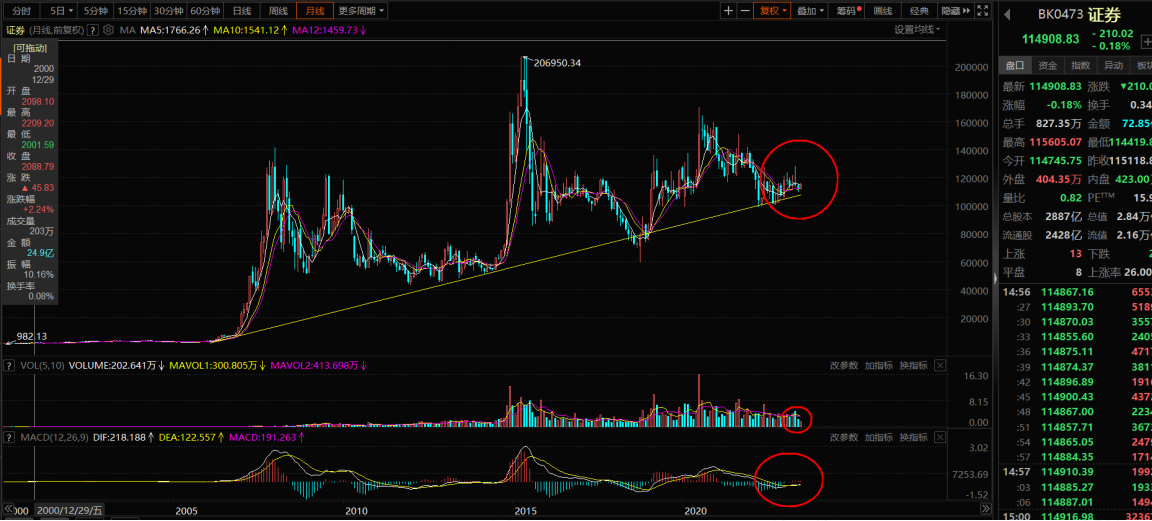Toggle 筹码 chip distribution view
The width and height of the screenshot is (1152, 521).
847,10
